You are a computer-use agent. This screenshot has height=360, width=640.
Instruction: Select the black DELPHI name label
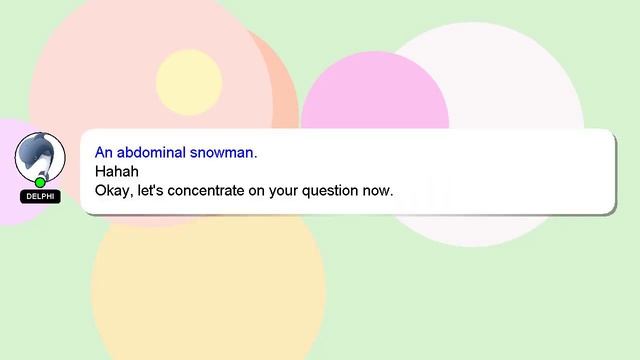(40, 196)
